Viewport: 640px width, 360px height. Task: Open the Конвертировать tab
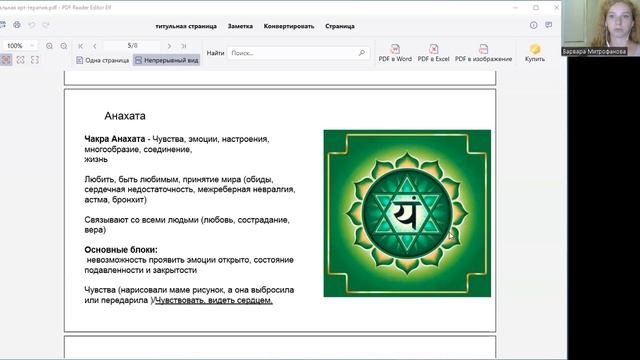[289, 26]
